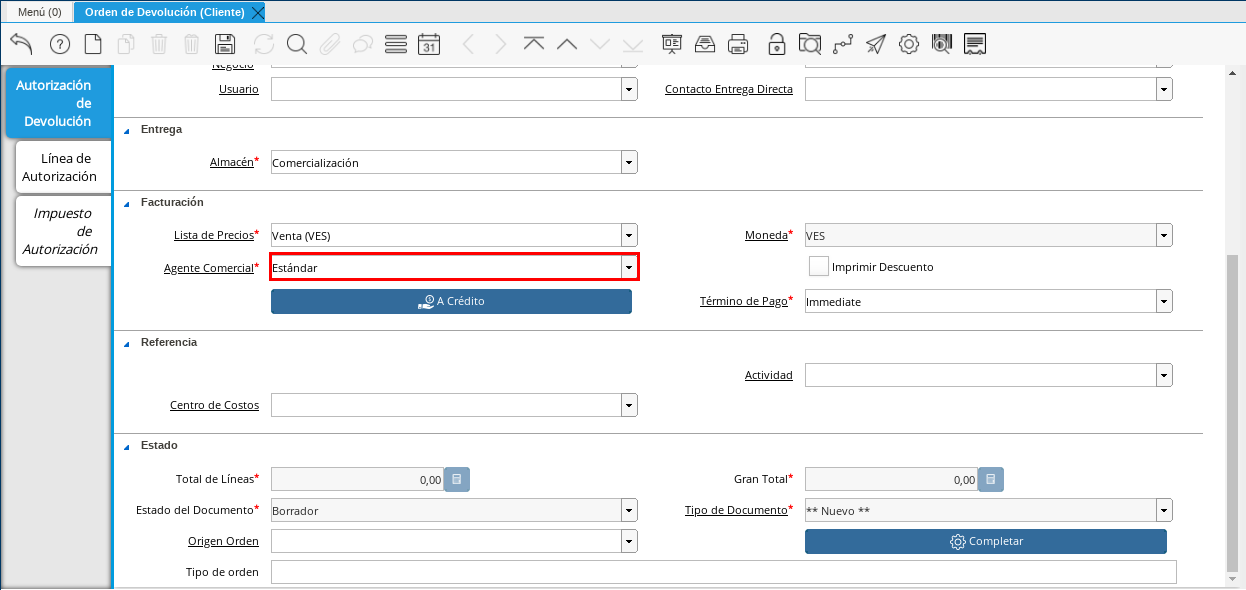
Task: Click the Completar button
Action: [x=986, y=541]
